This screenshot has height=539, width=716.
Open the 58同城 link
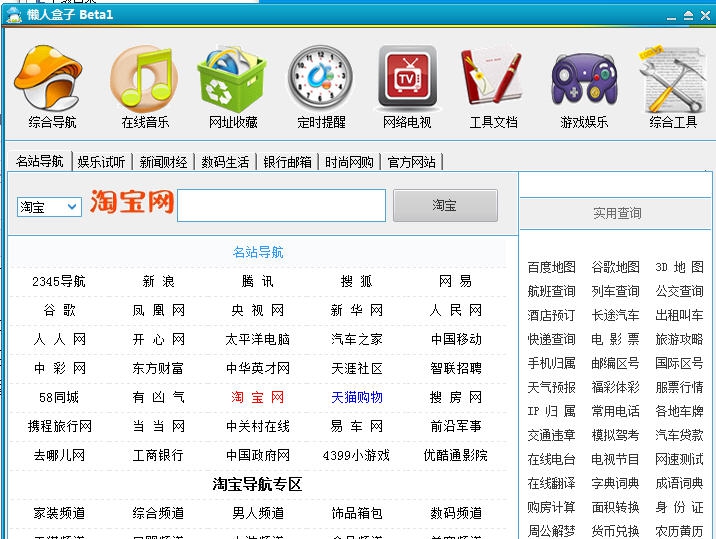pyautogui.click(x=59, y=397)
